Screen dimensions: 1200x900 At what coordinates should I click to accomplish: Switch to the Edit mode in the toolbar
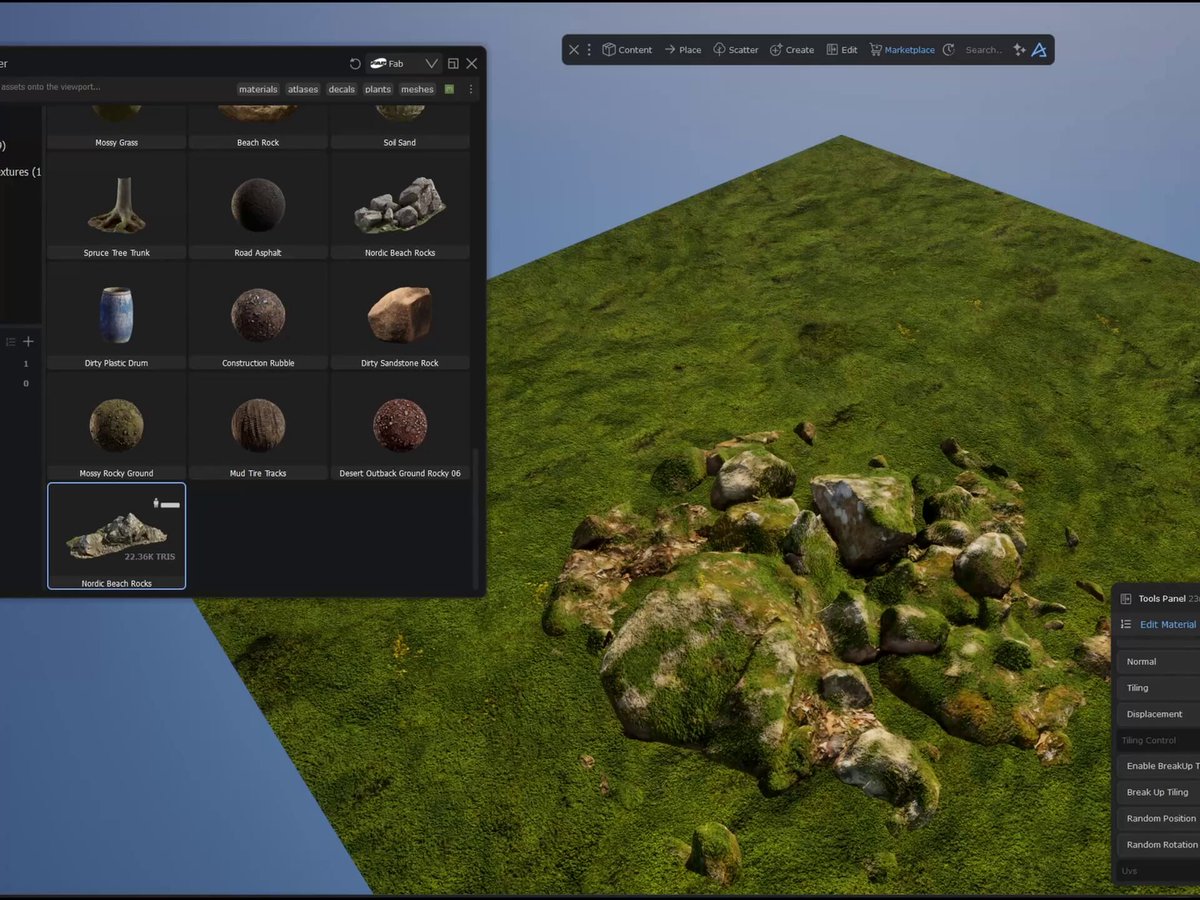click(842, 50)
